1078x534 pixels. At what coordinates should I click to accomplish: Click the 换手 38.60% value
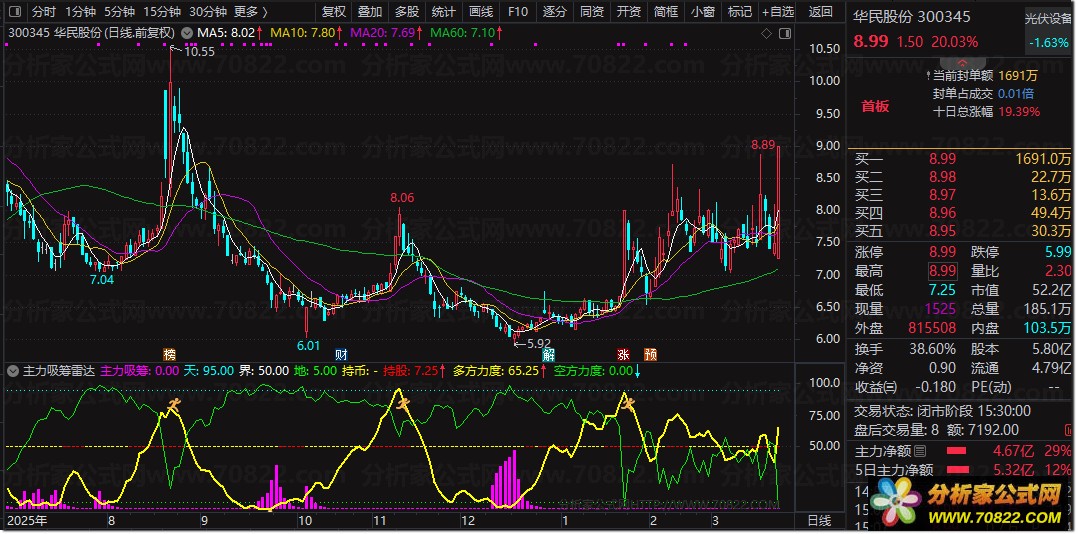pyautogui.click(x=932, y=348)
